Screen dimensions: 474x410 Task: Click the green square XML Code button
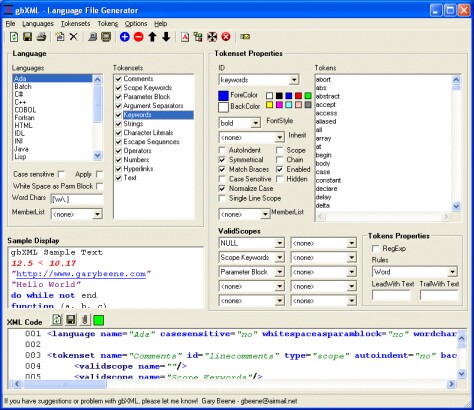click(x=99, y=320)
